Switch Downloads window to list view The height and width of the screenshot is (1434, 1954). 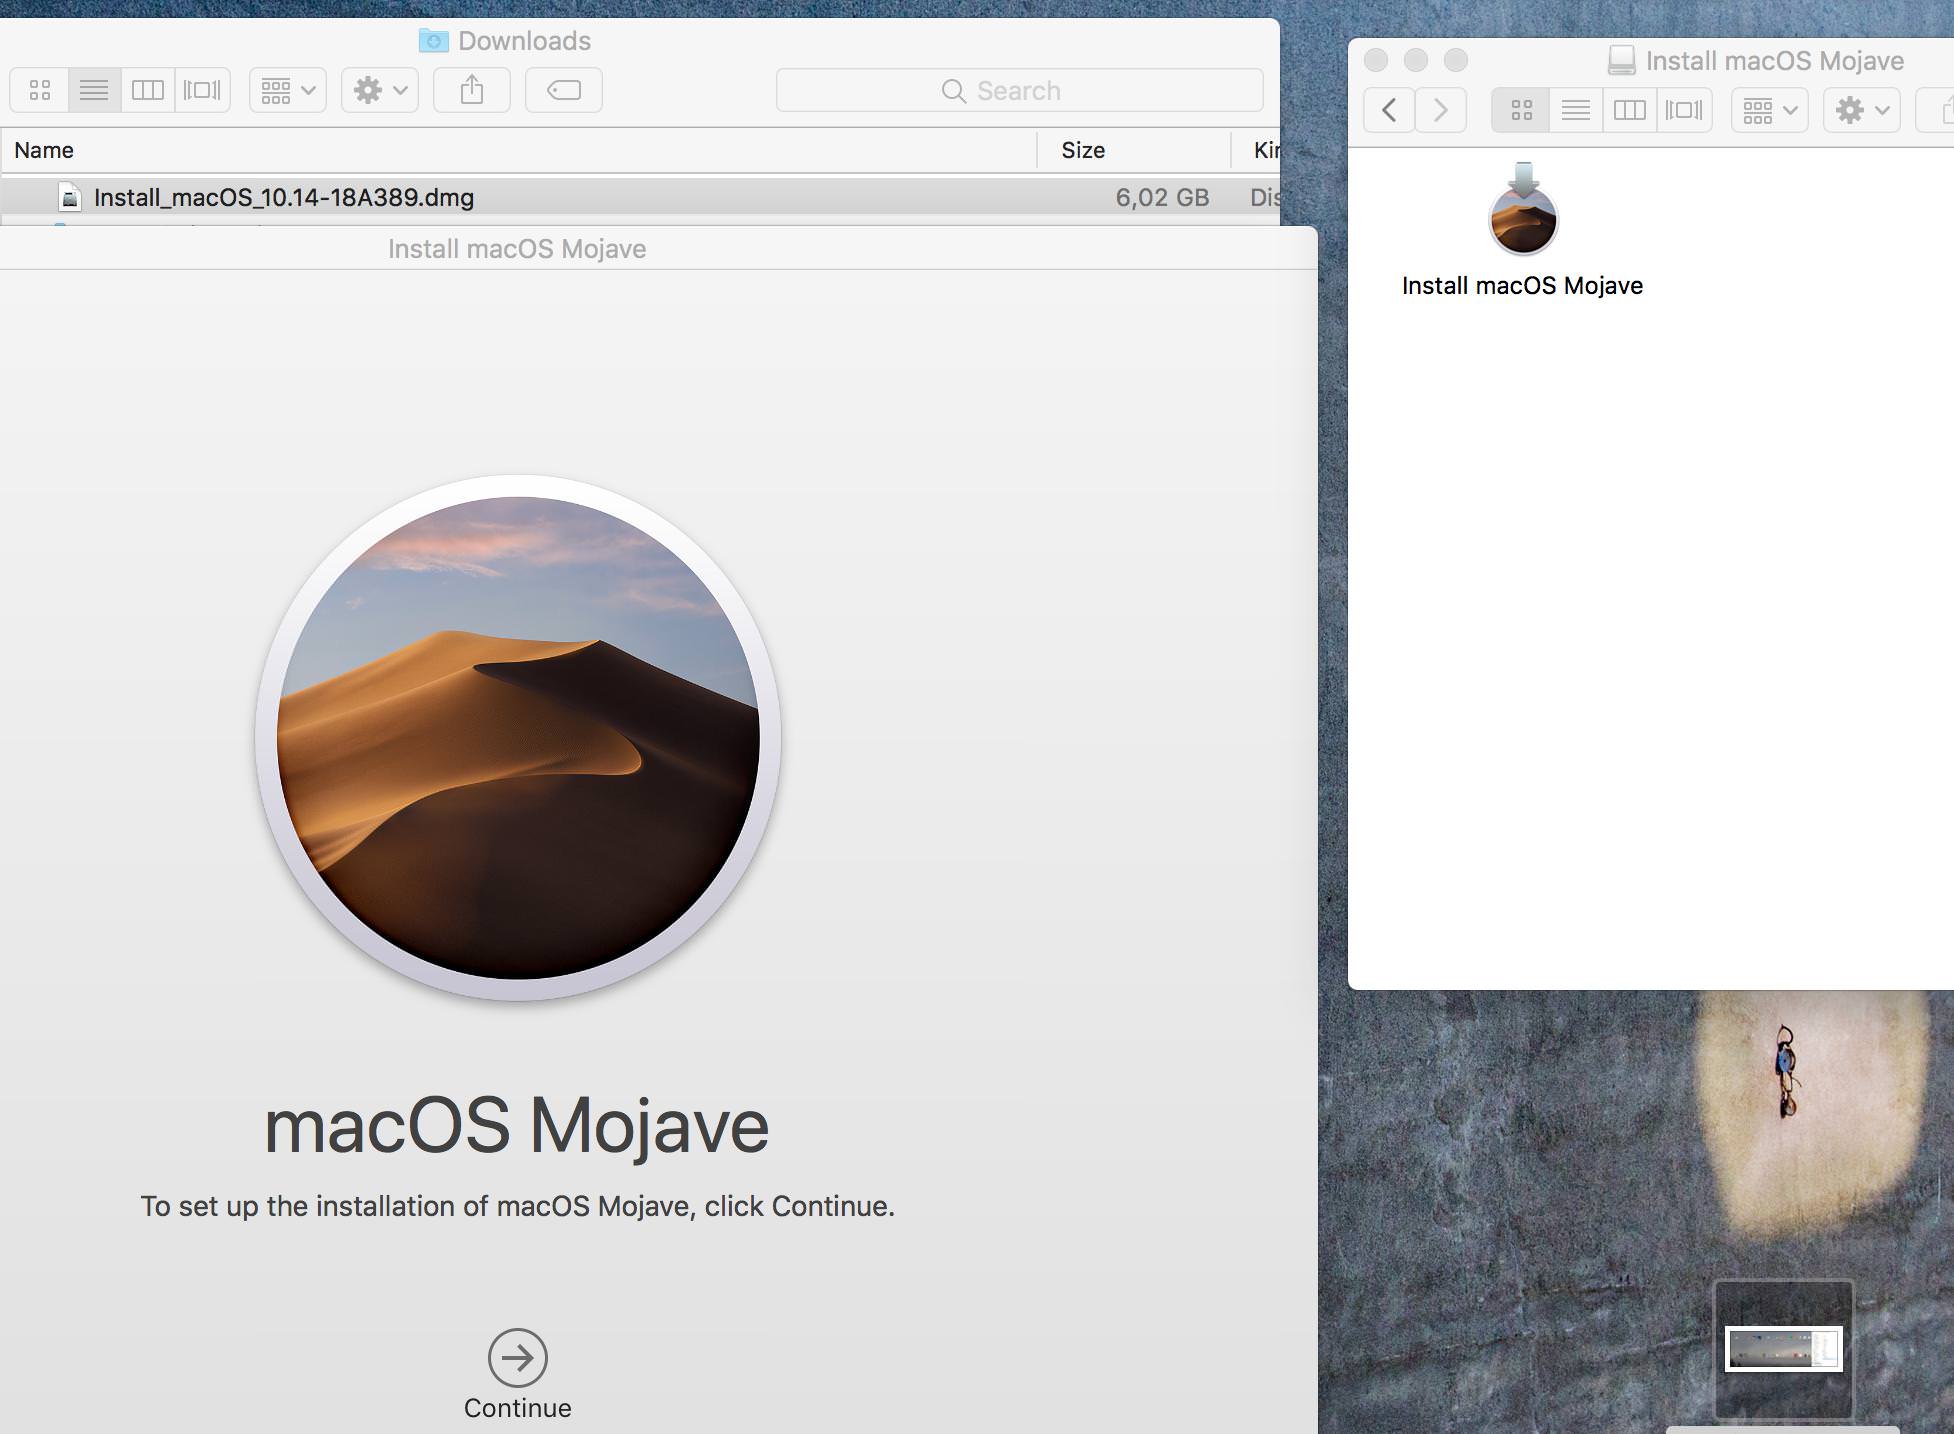point(94,91)
